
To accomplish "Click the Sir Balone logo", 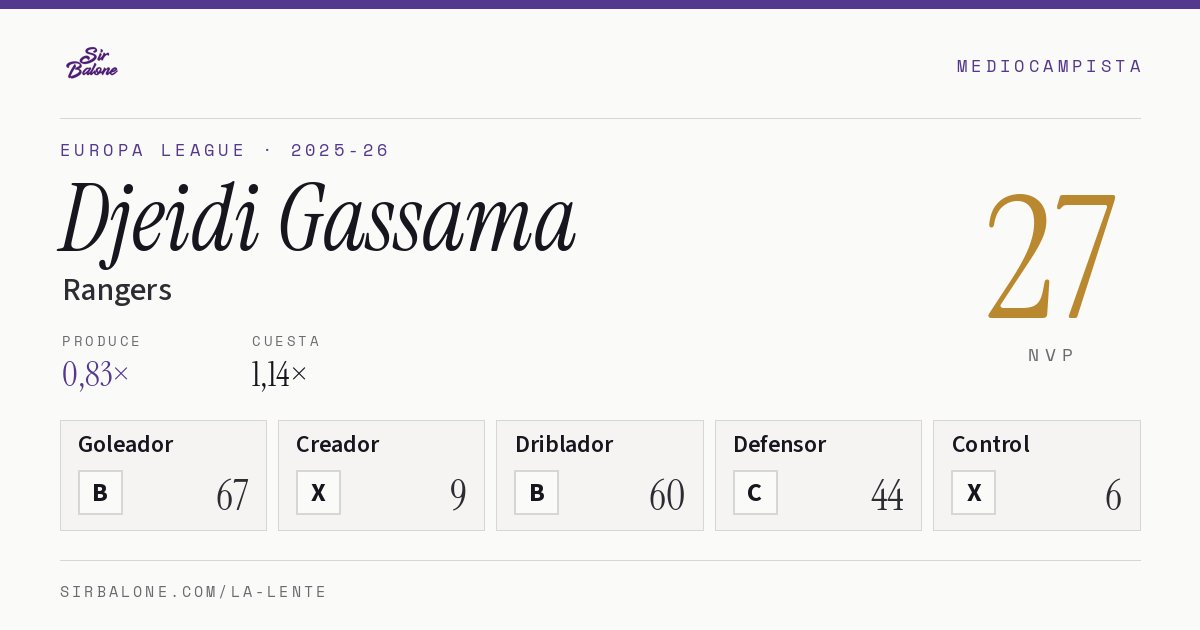I will pos(92,63).
